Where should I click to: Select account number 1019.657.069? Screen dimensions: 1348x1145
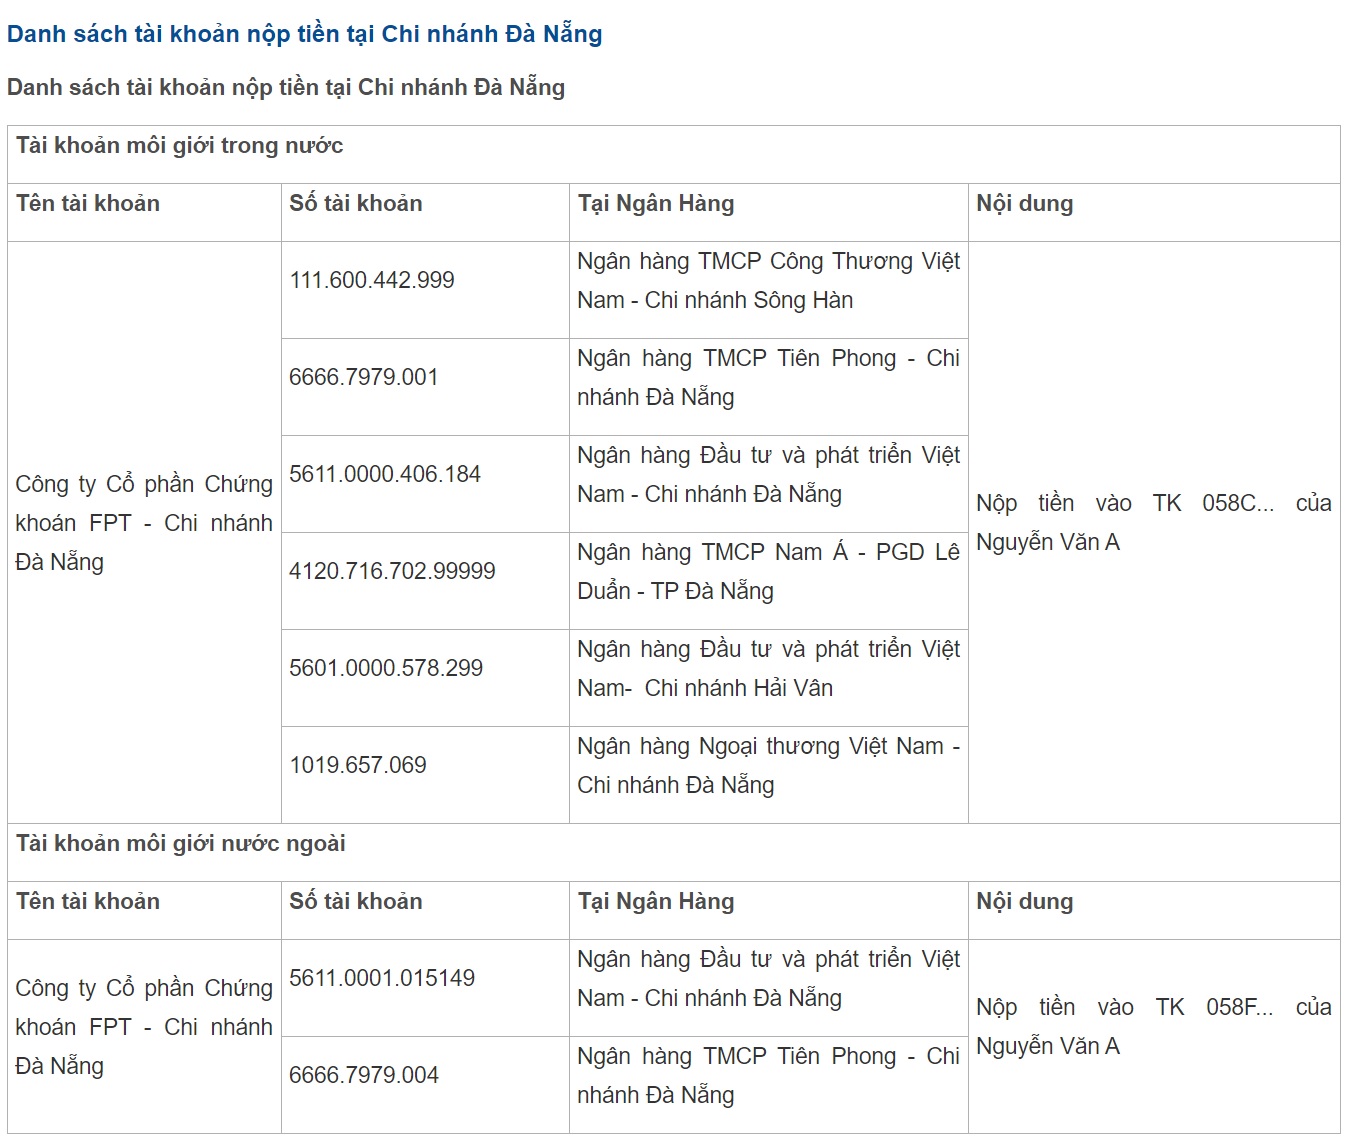(357, 765)
